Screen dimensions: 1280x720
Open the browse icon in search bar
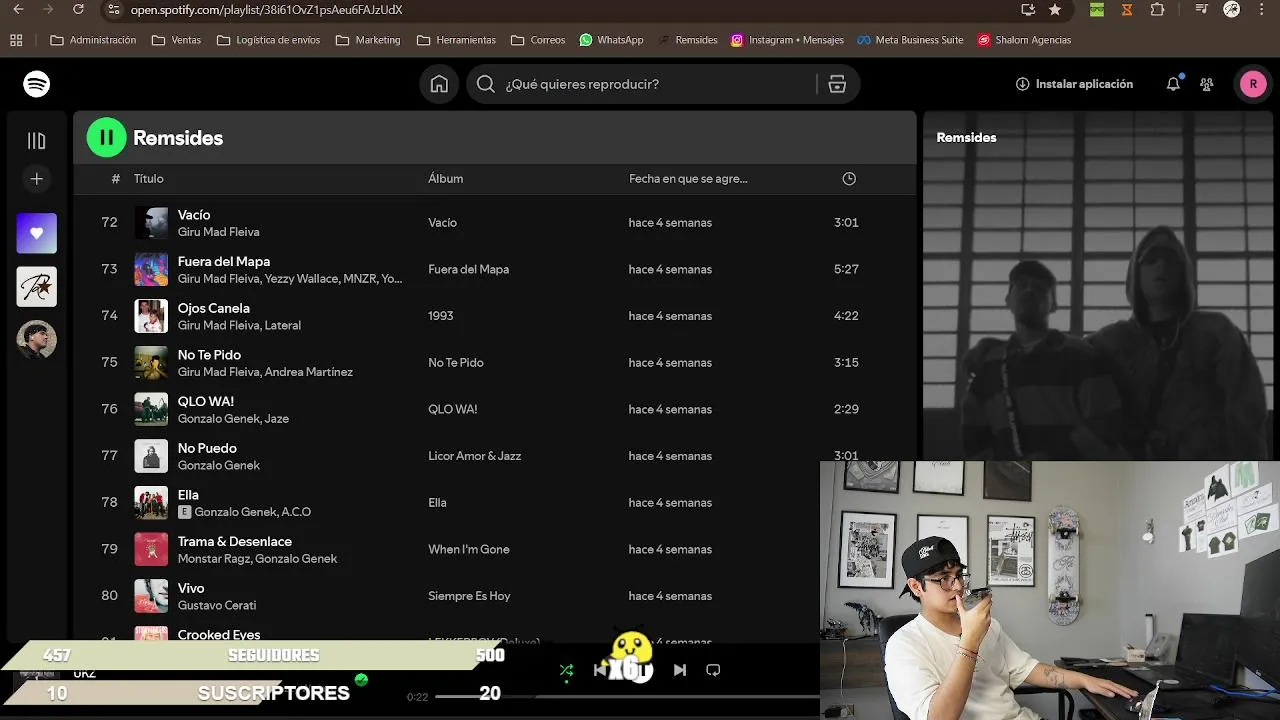pos(837,84)
